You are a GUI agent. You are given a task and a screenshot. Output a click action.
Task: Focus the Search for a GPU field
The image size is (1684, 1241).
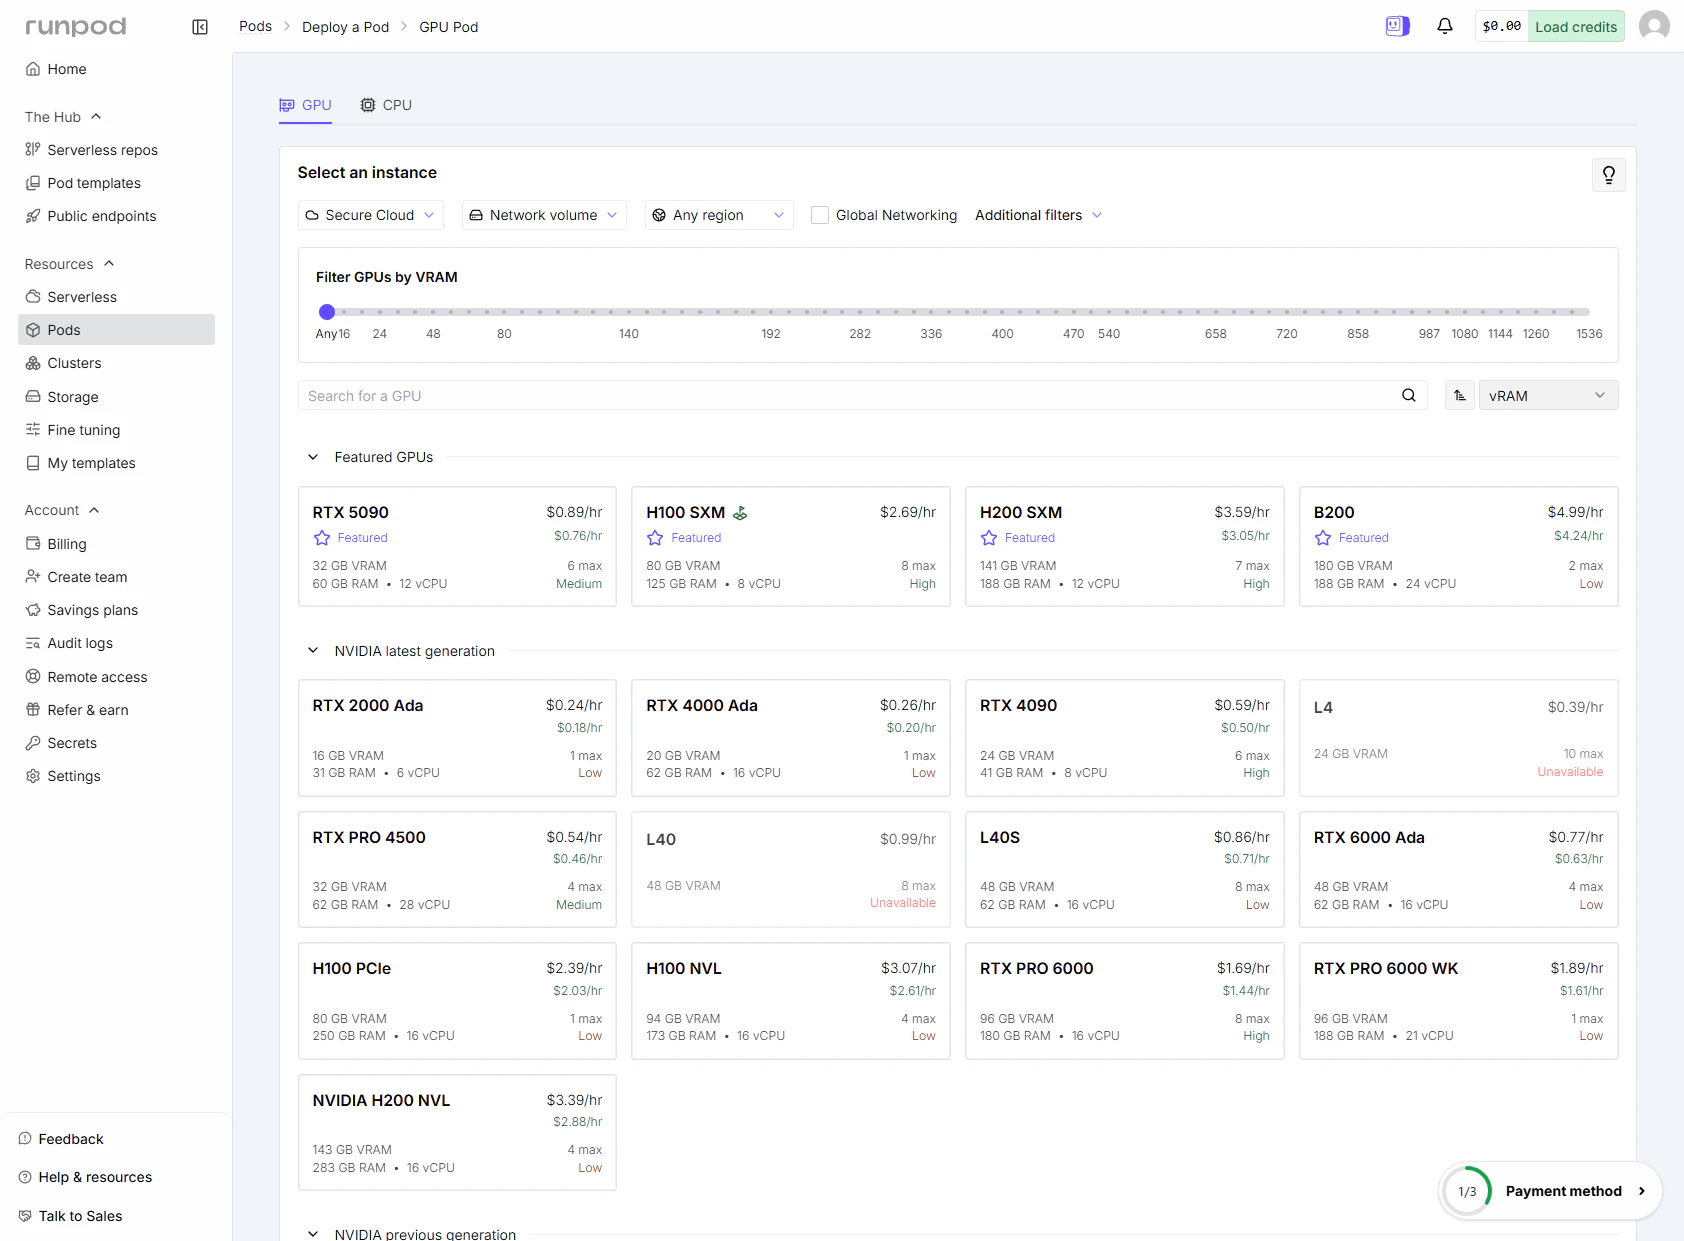coord(861,396)
